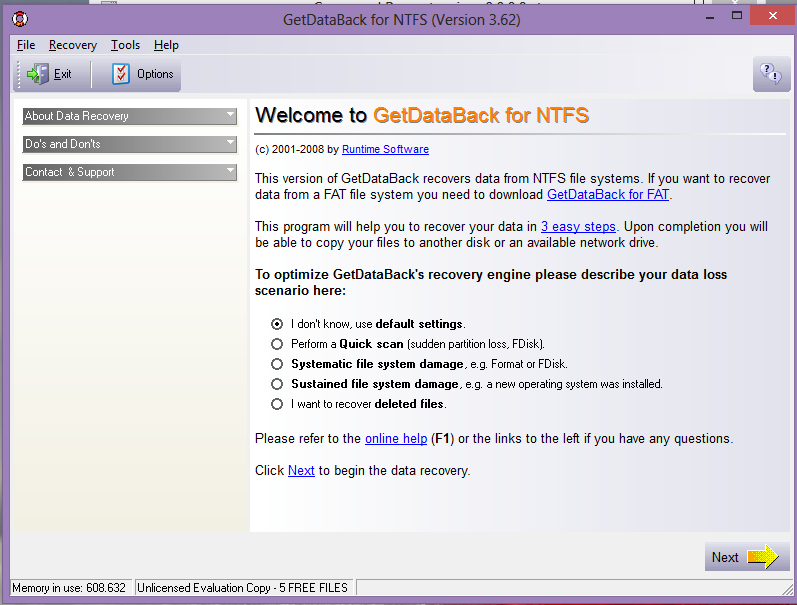Image resolution: width=797 pixels, height=605 pixels.
Task: Expand the About Data Recovery panel
Action: [130, 116]
